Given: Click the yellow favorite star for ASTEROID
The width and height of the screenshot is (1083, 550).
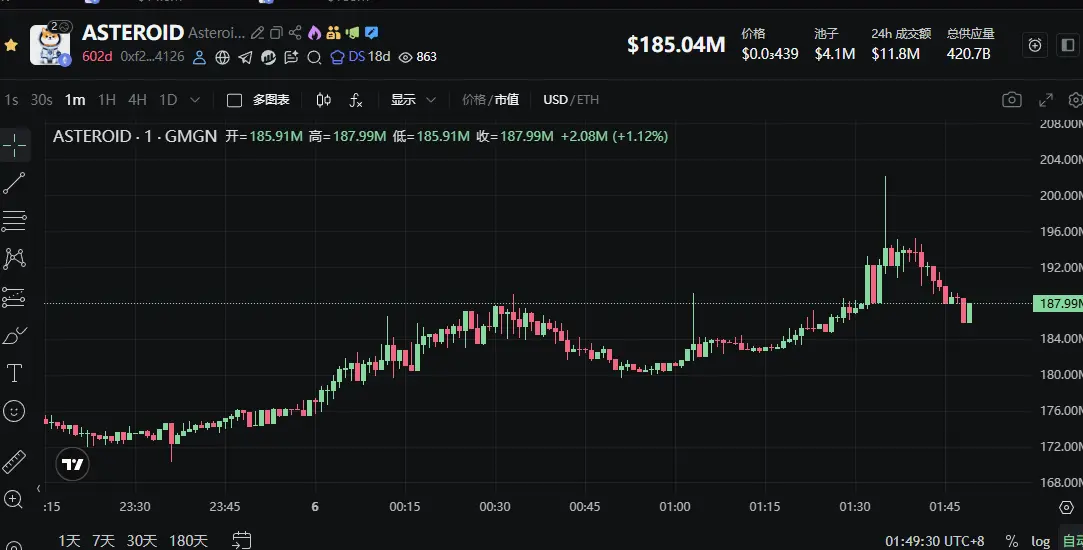Looking at the screenshot, I should 11,46.
